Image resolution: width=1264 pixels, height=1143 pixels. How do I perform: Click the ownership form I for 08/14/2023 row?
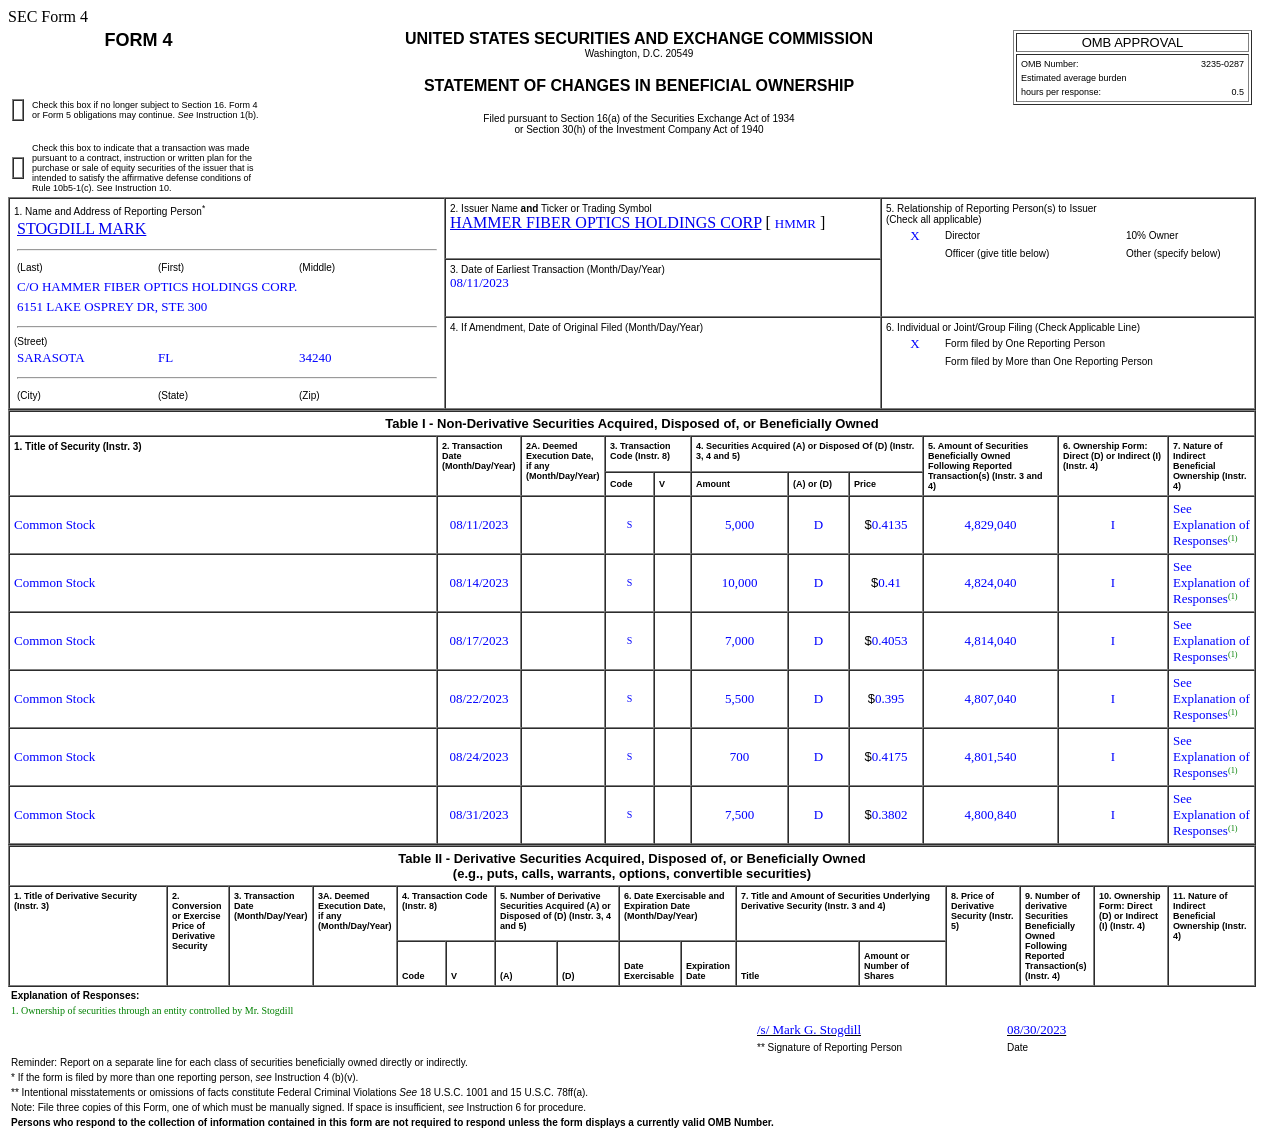coord(1113,583)
